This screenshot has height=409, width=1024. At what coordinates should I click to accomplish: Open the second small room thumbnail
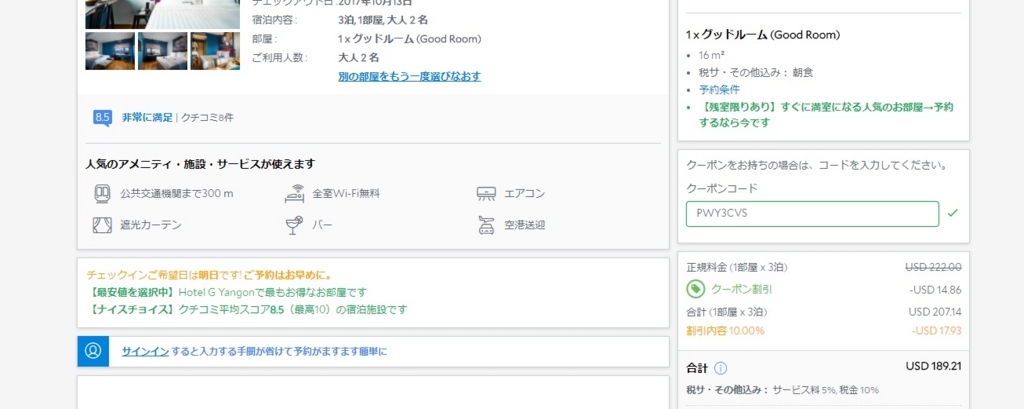[x=163, y=51]
